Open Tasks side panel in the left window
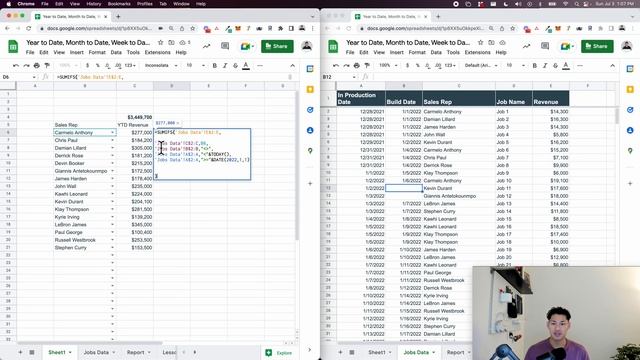The width and height of the screenshot is (640, 360). (310, 110)
